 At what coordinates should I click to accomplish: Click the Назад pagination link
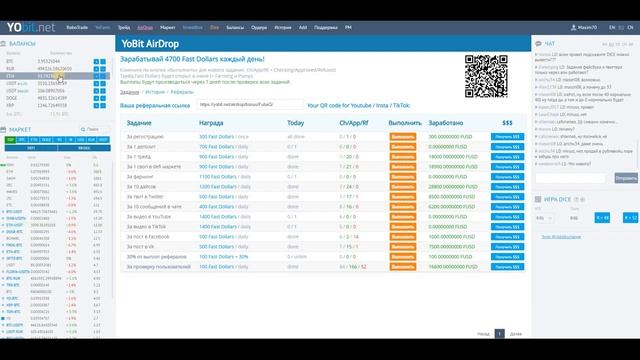coord(483,334)
